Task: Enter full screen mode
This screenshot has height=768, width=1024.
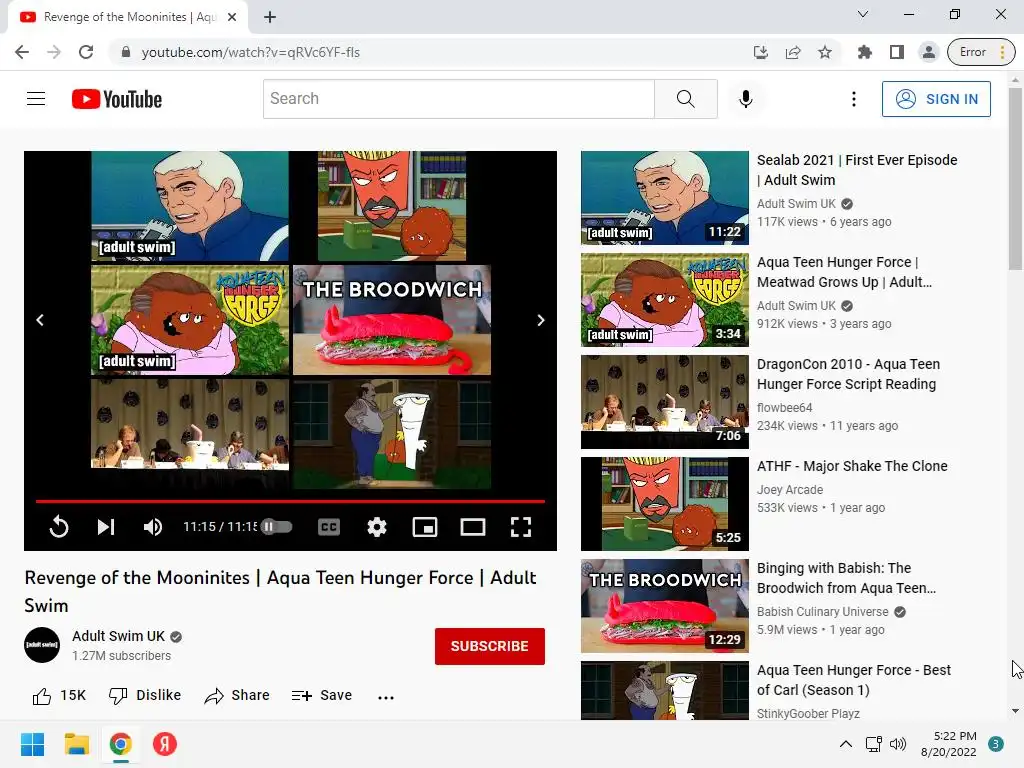Action: point(520,526)
